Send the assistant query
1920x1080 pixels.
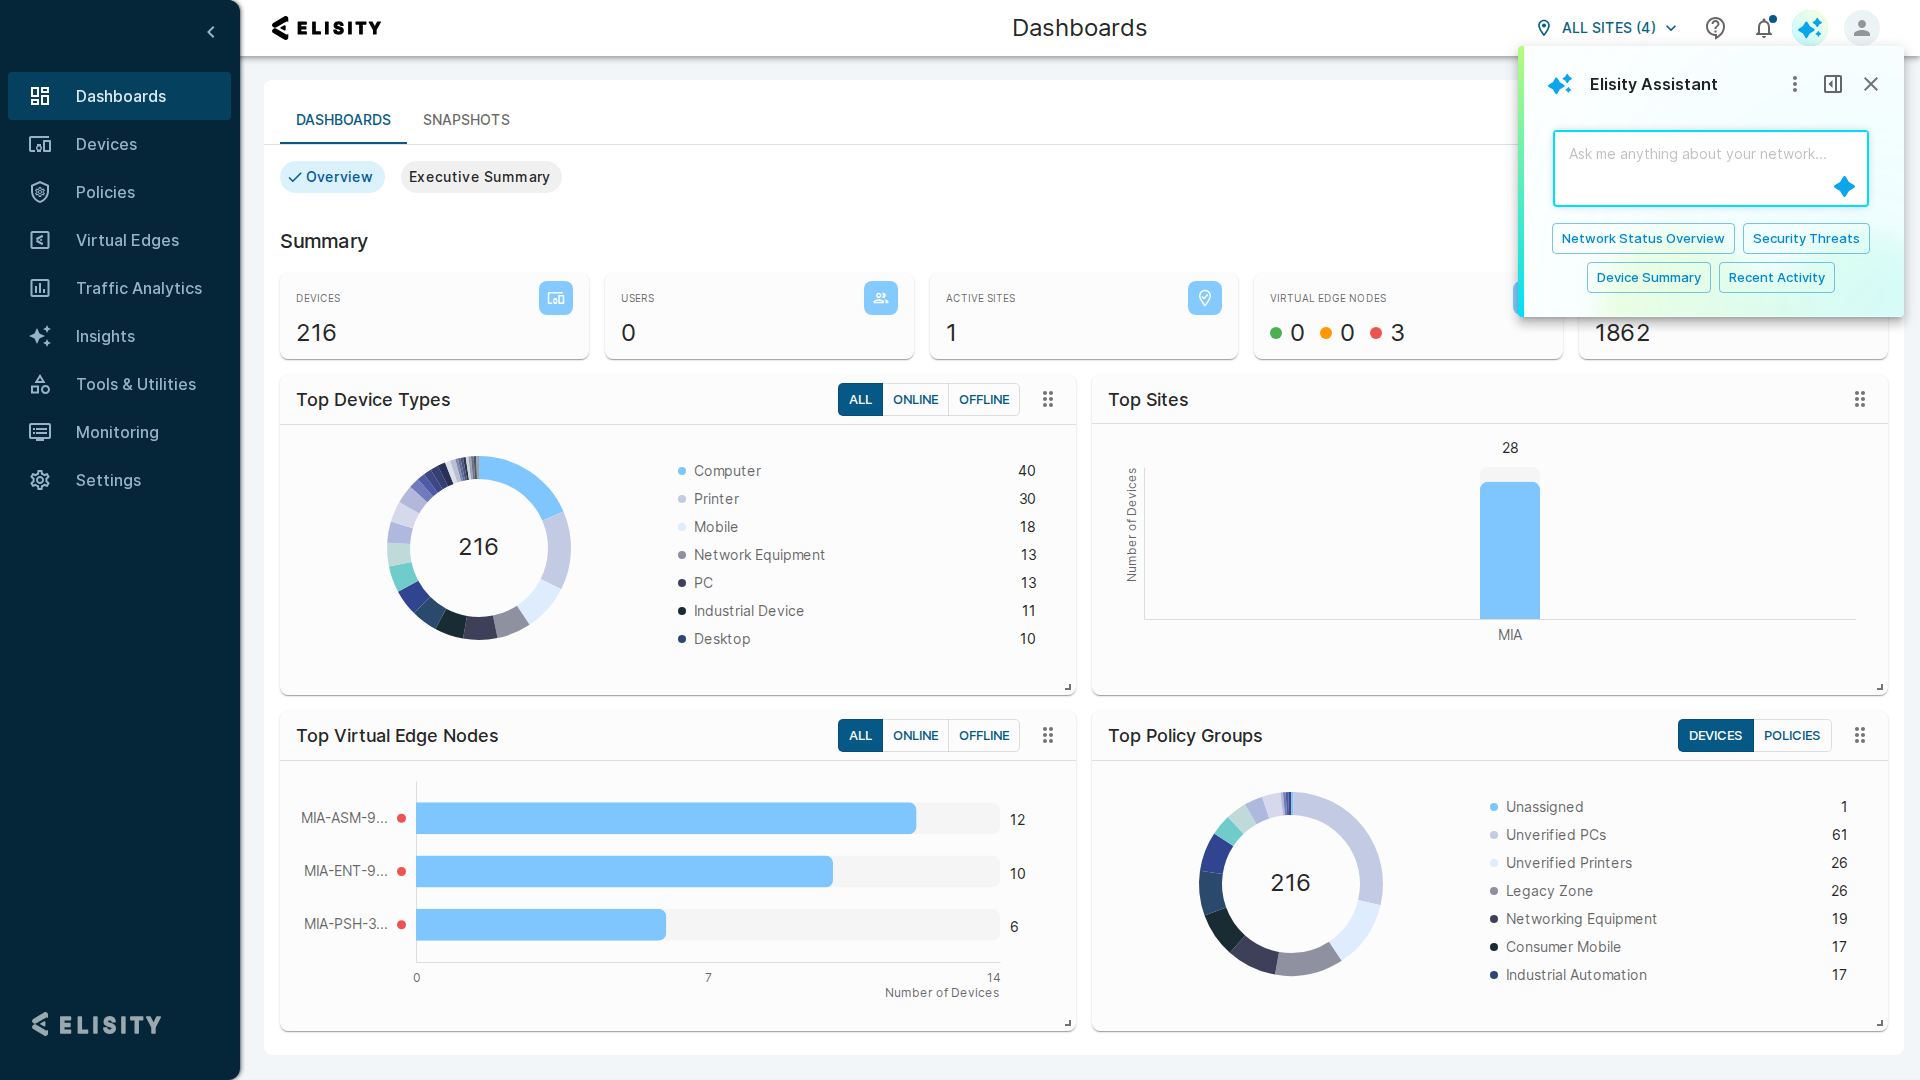1844,187
